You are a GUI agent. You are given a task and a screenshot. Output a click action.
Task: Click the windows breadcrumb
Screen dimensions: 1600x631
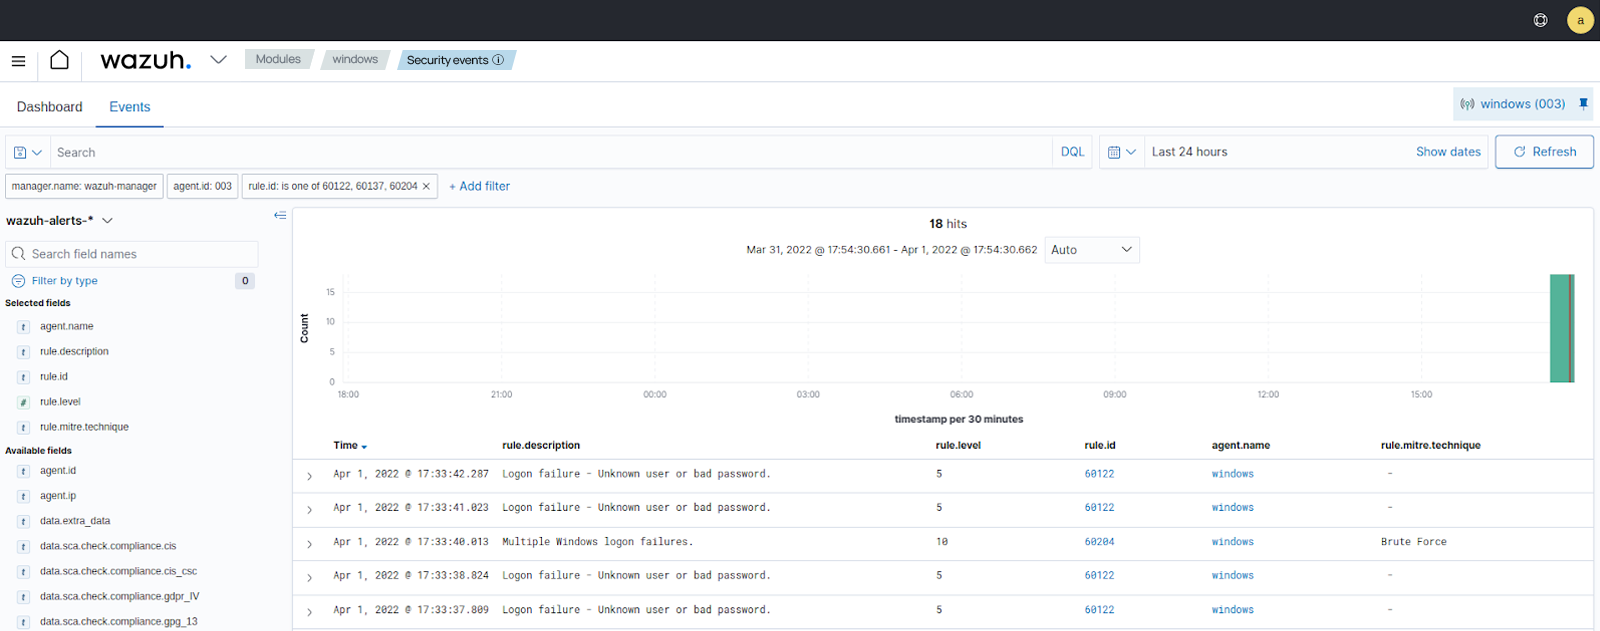tap(355, 59)
